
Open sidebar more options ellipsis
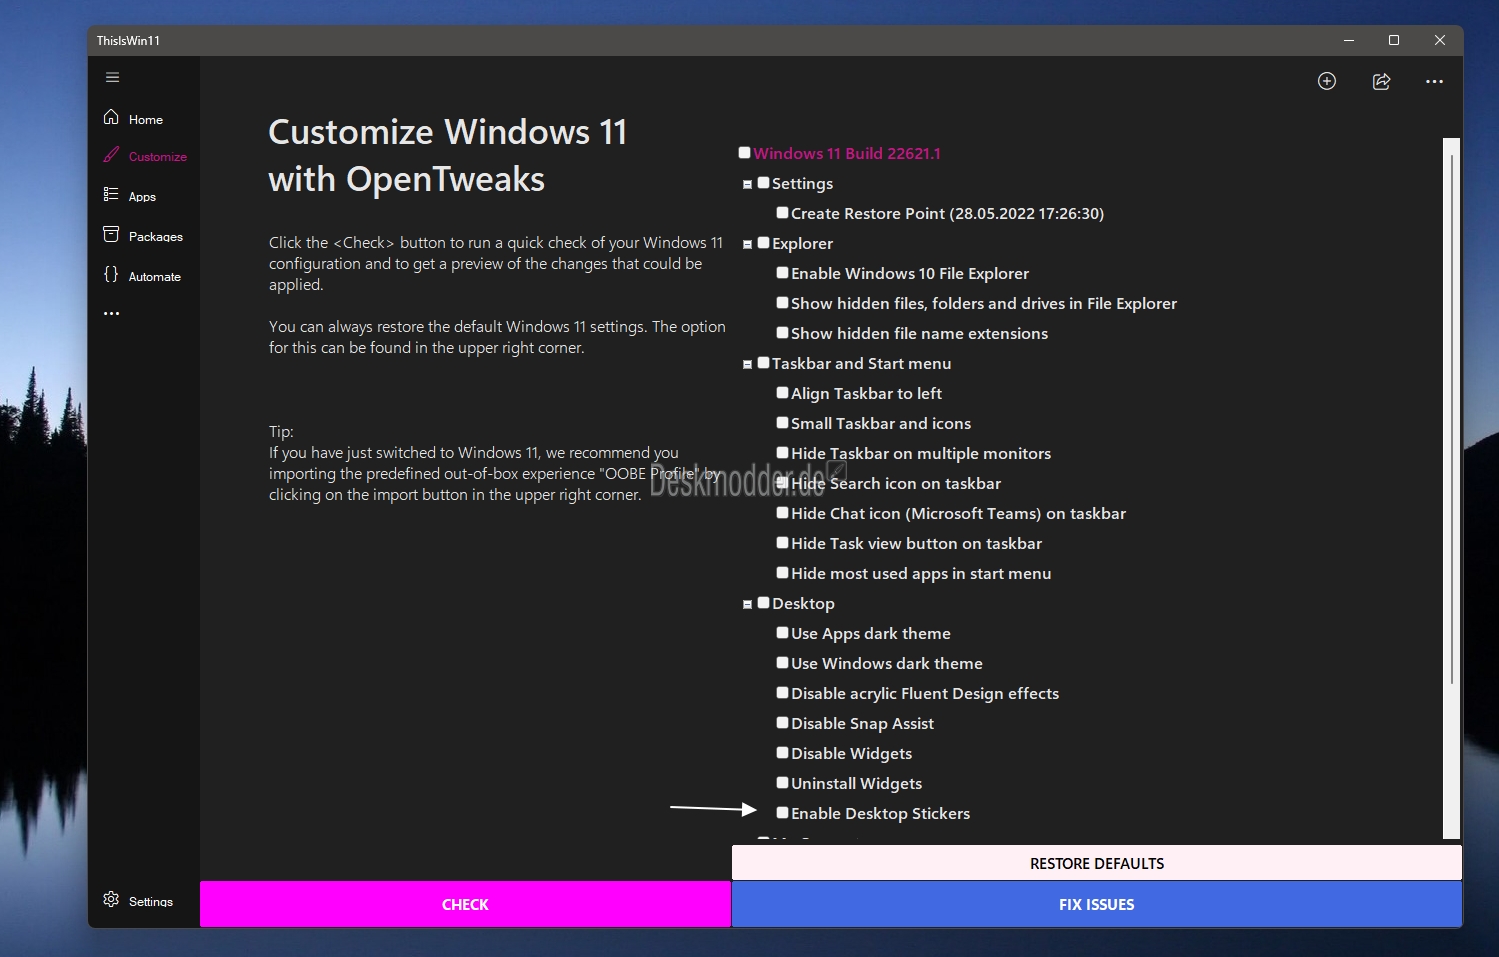111,313
